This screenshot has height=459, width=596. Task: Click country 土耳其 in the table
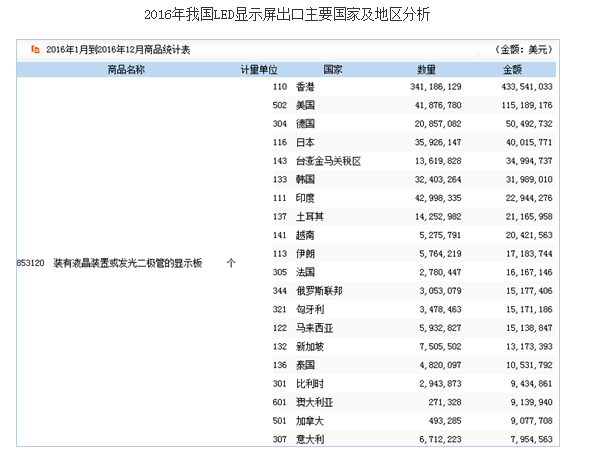310,217
